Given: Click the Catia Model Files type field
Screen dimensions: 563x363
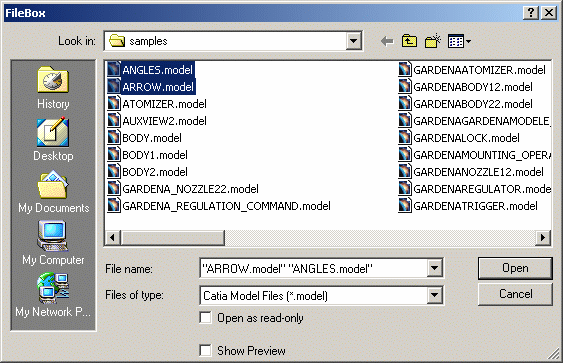Looking at the screenshot, I should click(x=313, y=296).
